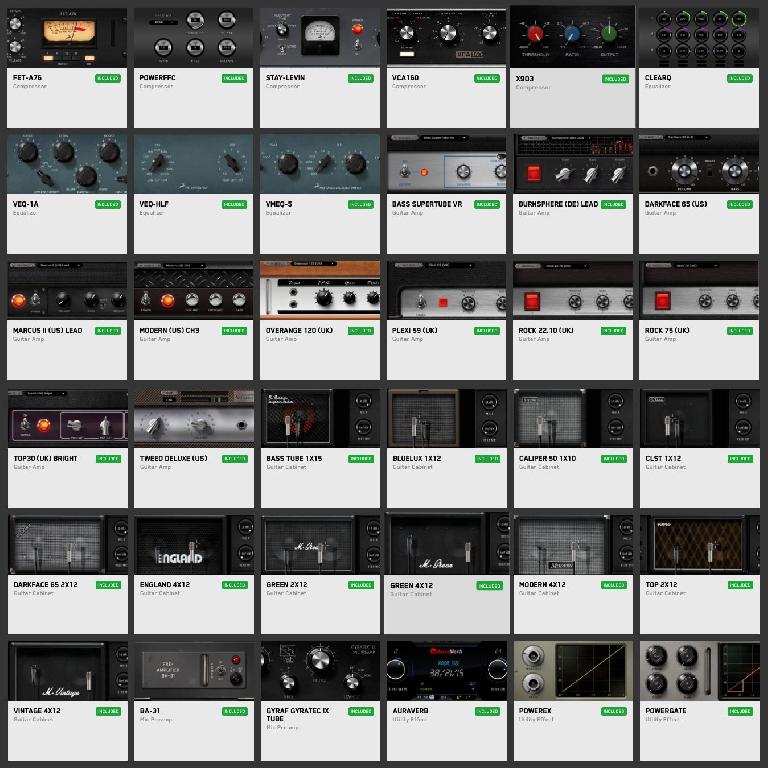Select the VEQ-1A equalizer thumbnail
768x768 pixels.
click(67, 164)
